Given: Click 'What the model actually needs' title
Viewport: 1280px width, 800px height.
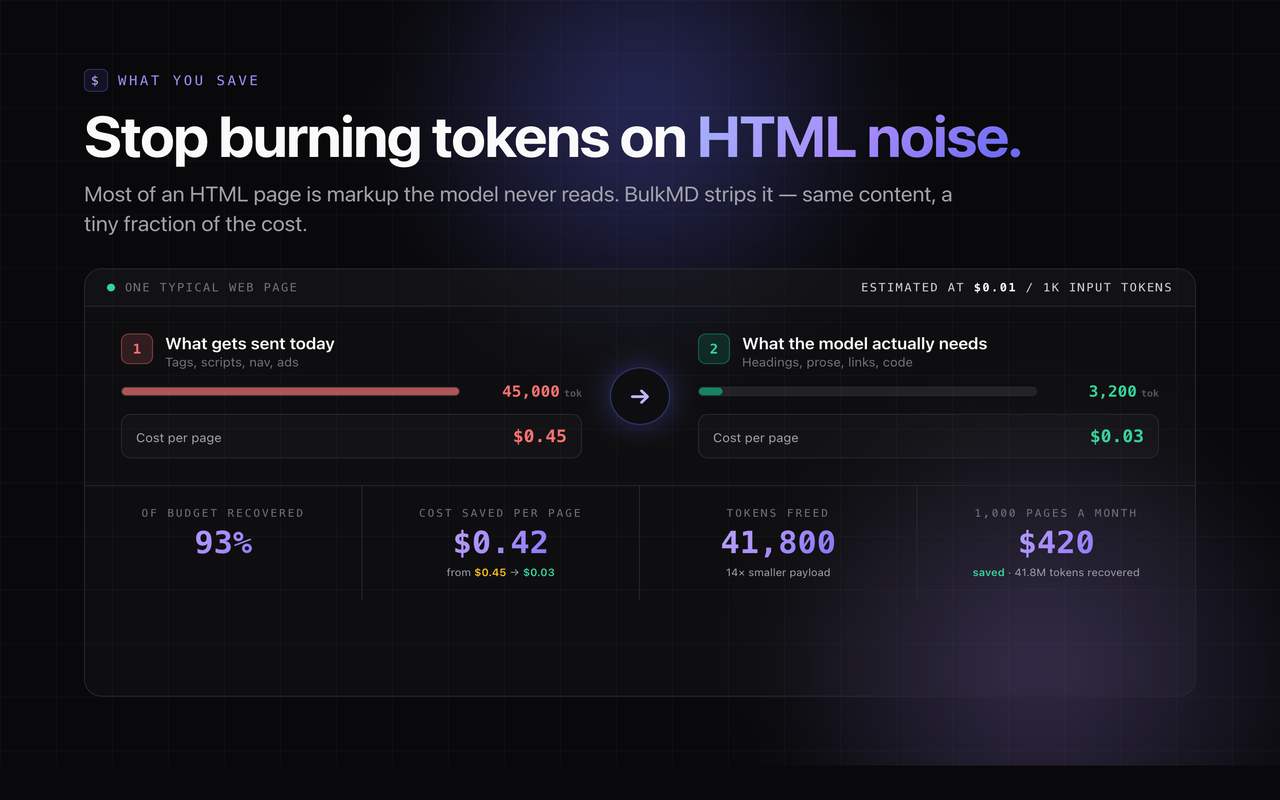Looking at the screenshot, I should click(x=865, y=343).
